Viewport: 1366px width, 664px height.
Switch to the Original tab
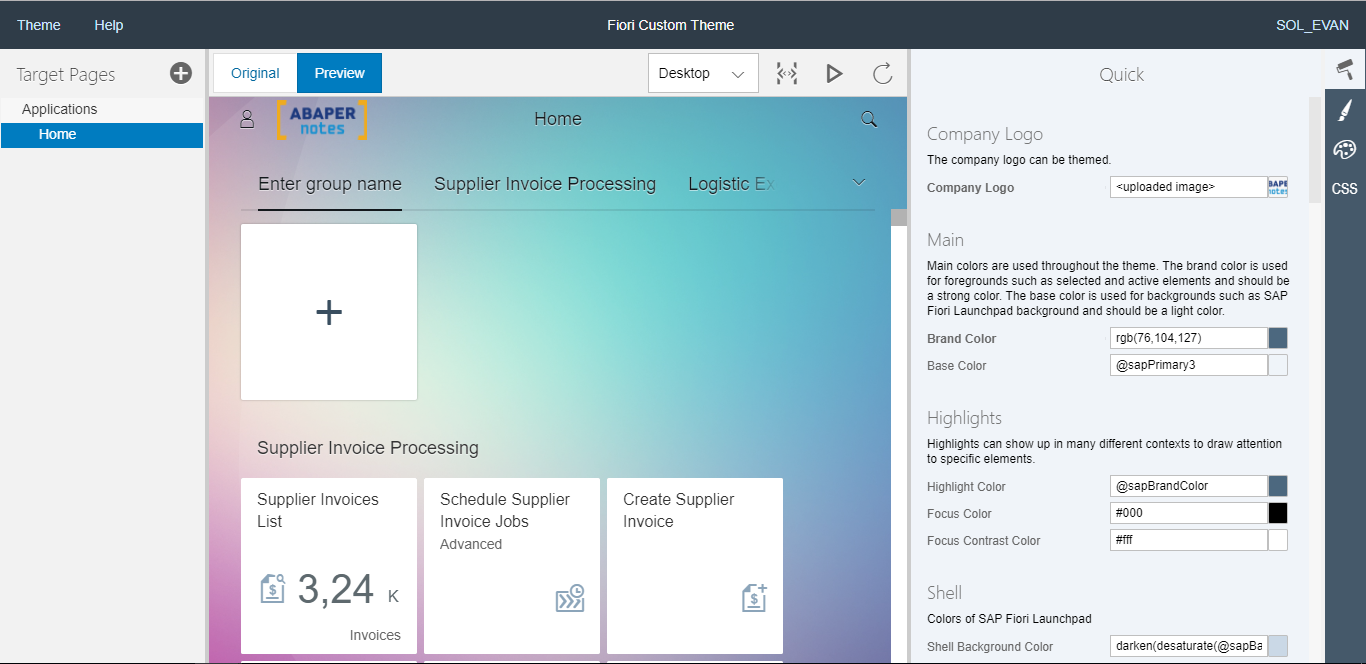(254, 72)
